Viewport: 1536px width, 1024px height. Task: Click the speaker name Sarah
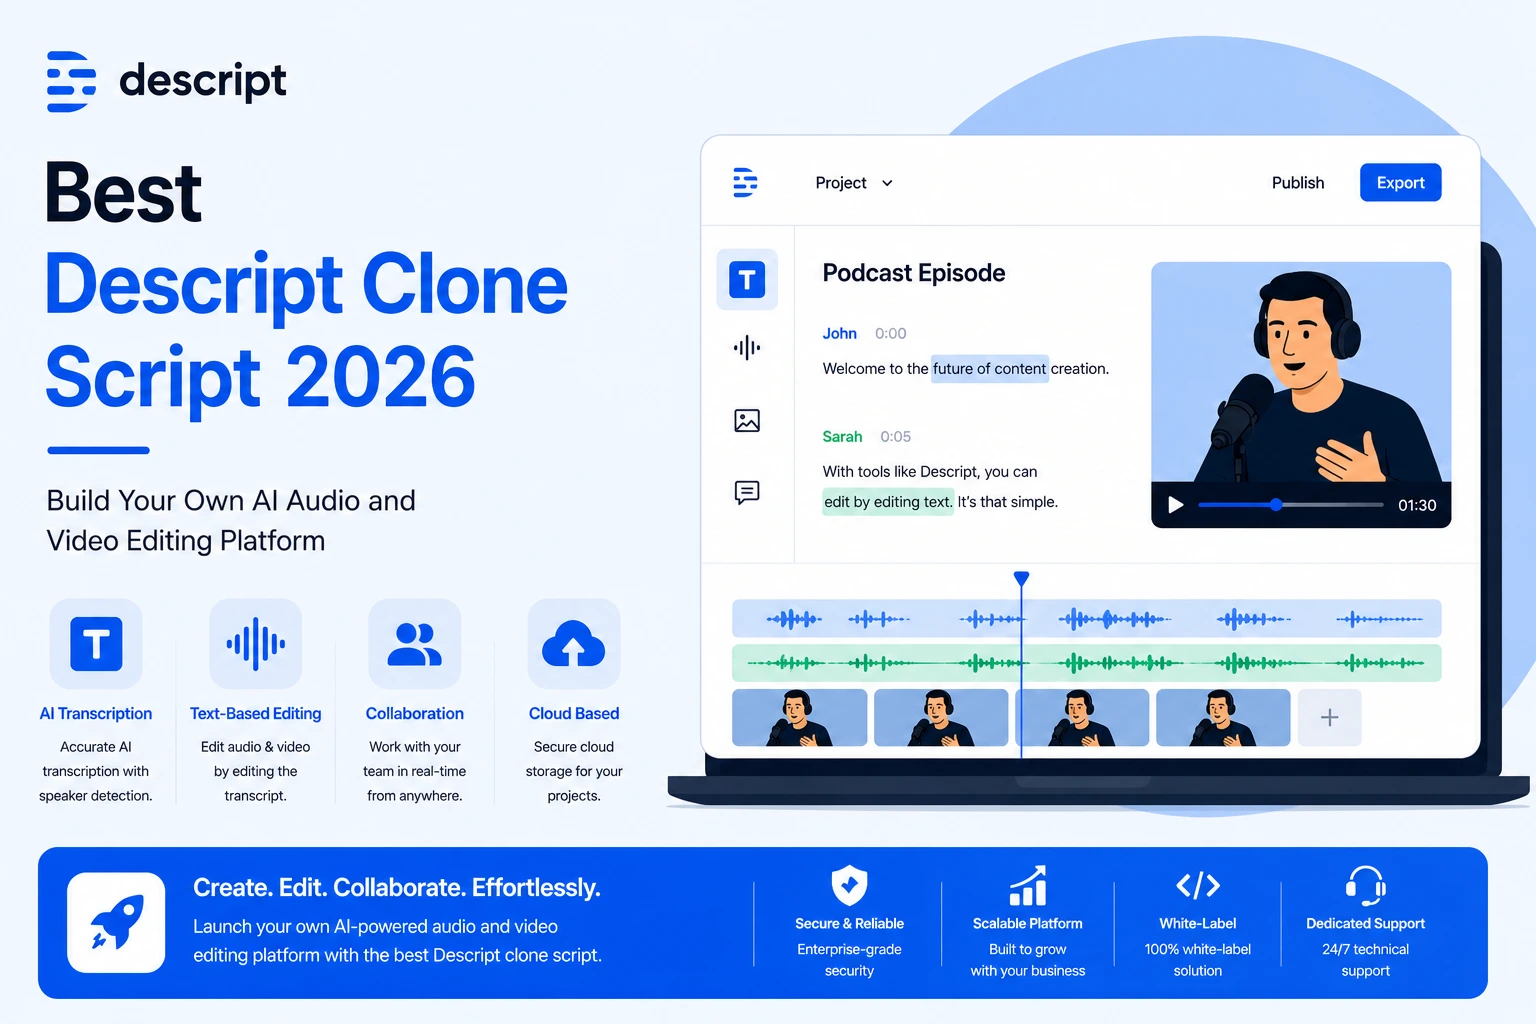[842, 436]
